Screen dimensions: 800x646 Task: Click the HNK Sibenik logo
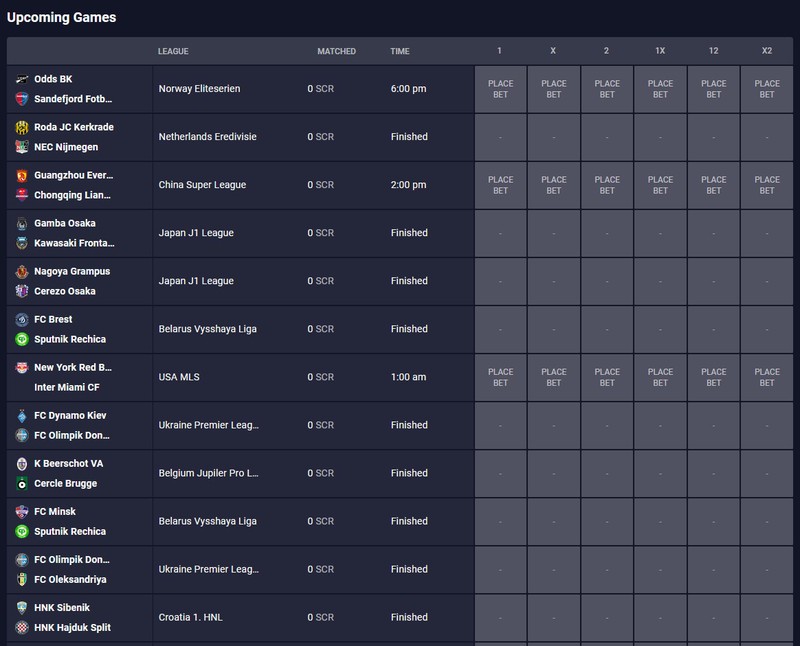pos(22,608)
